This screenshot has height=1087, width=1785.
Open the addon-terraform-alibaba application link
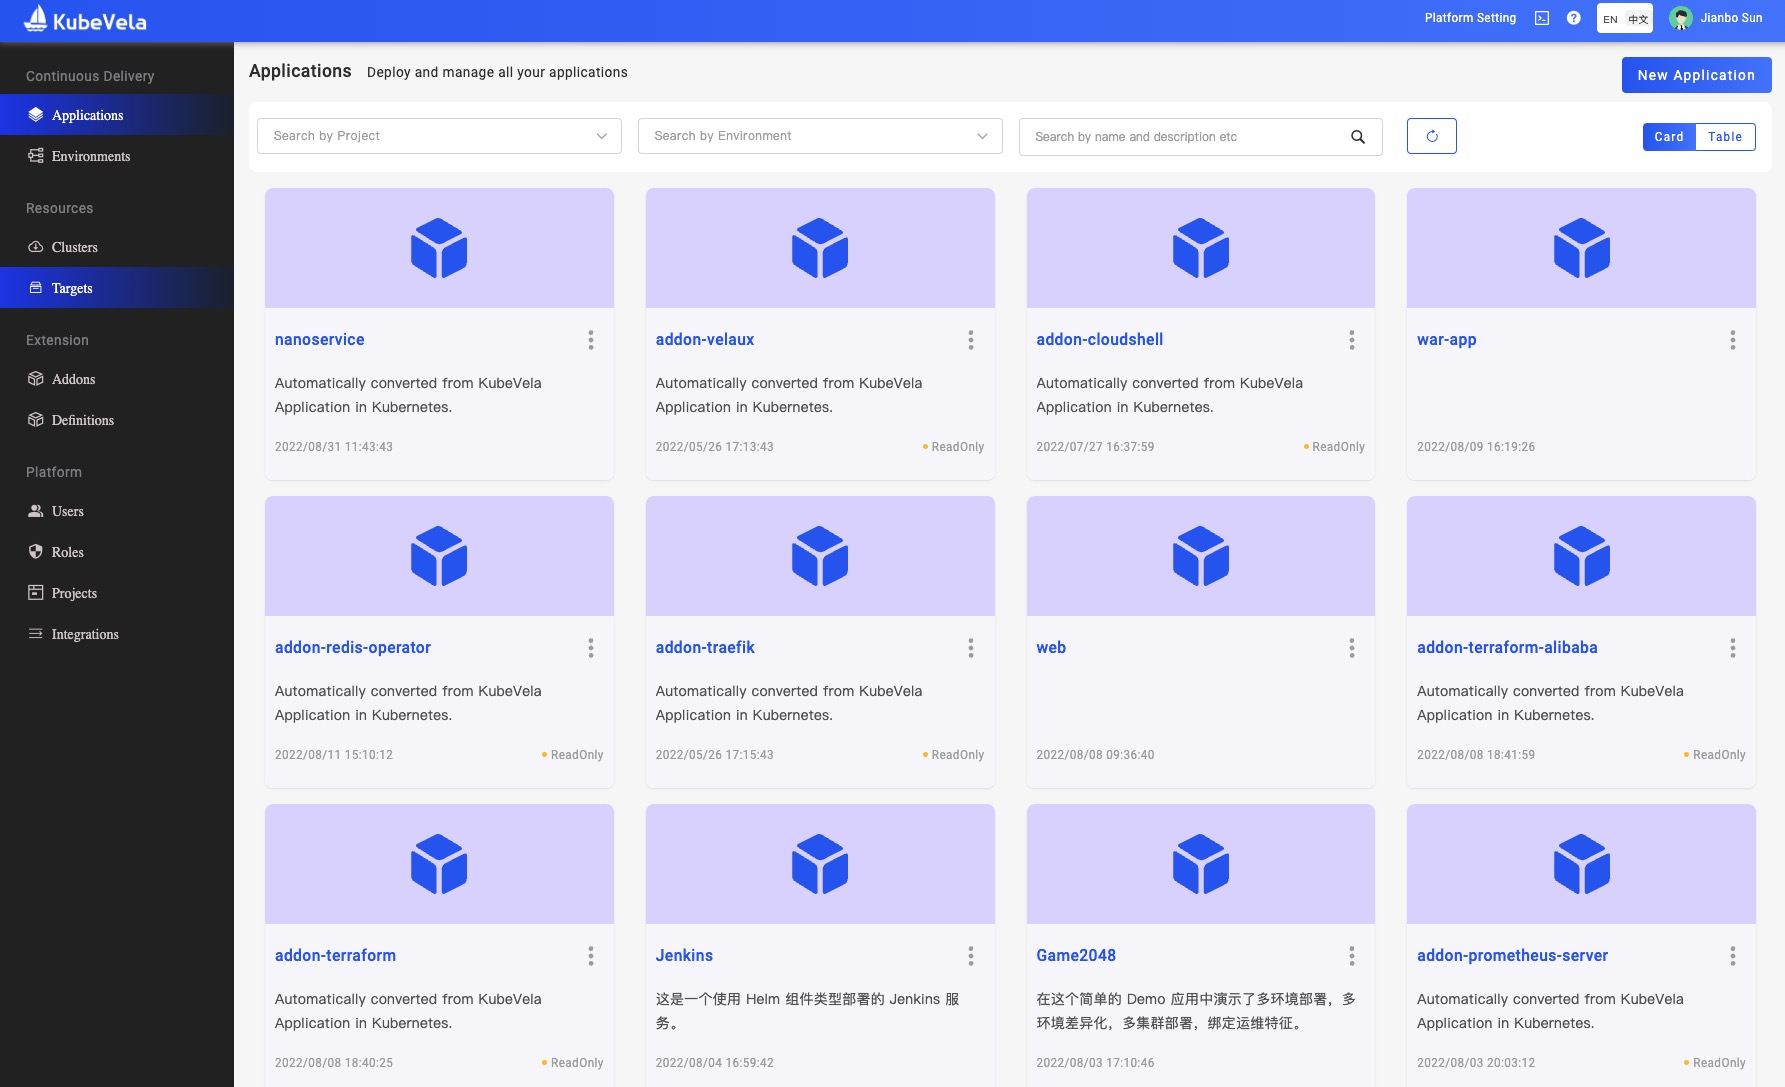point(1507,648)
